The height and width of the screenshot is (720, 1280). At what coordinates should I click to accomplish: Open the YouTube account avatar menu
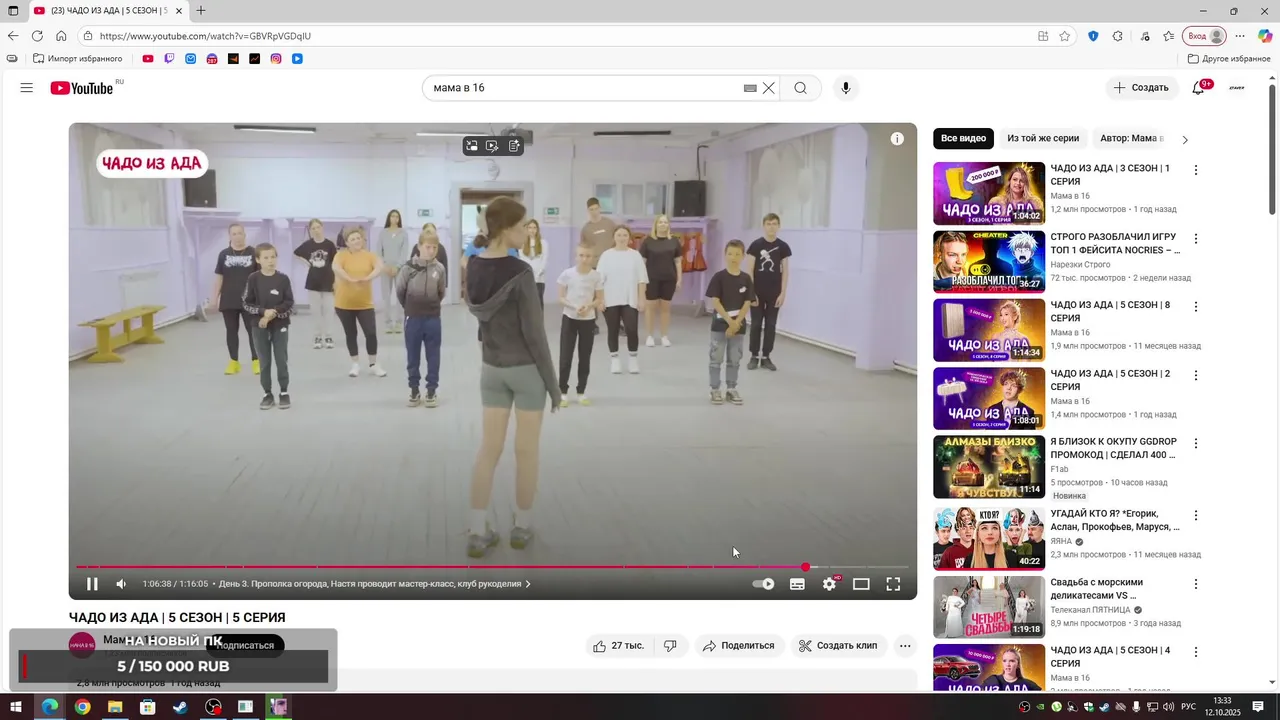point(1237,88)
